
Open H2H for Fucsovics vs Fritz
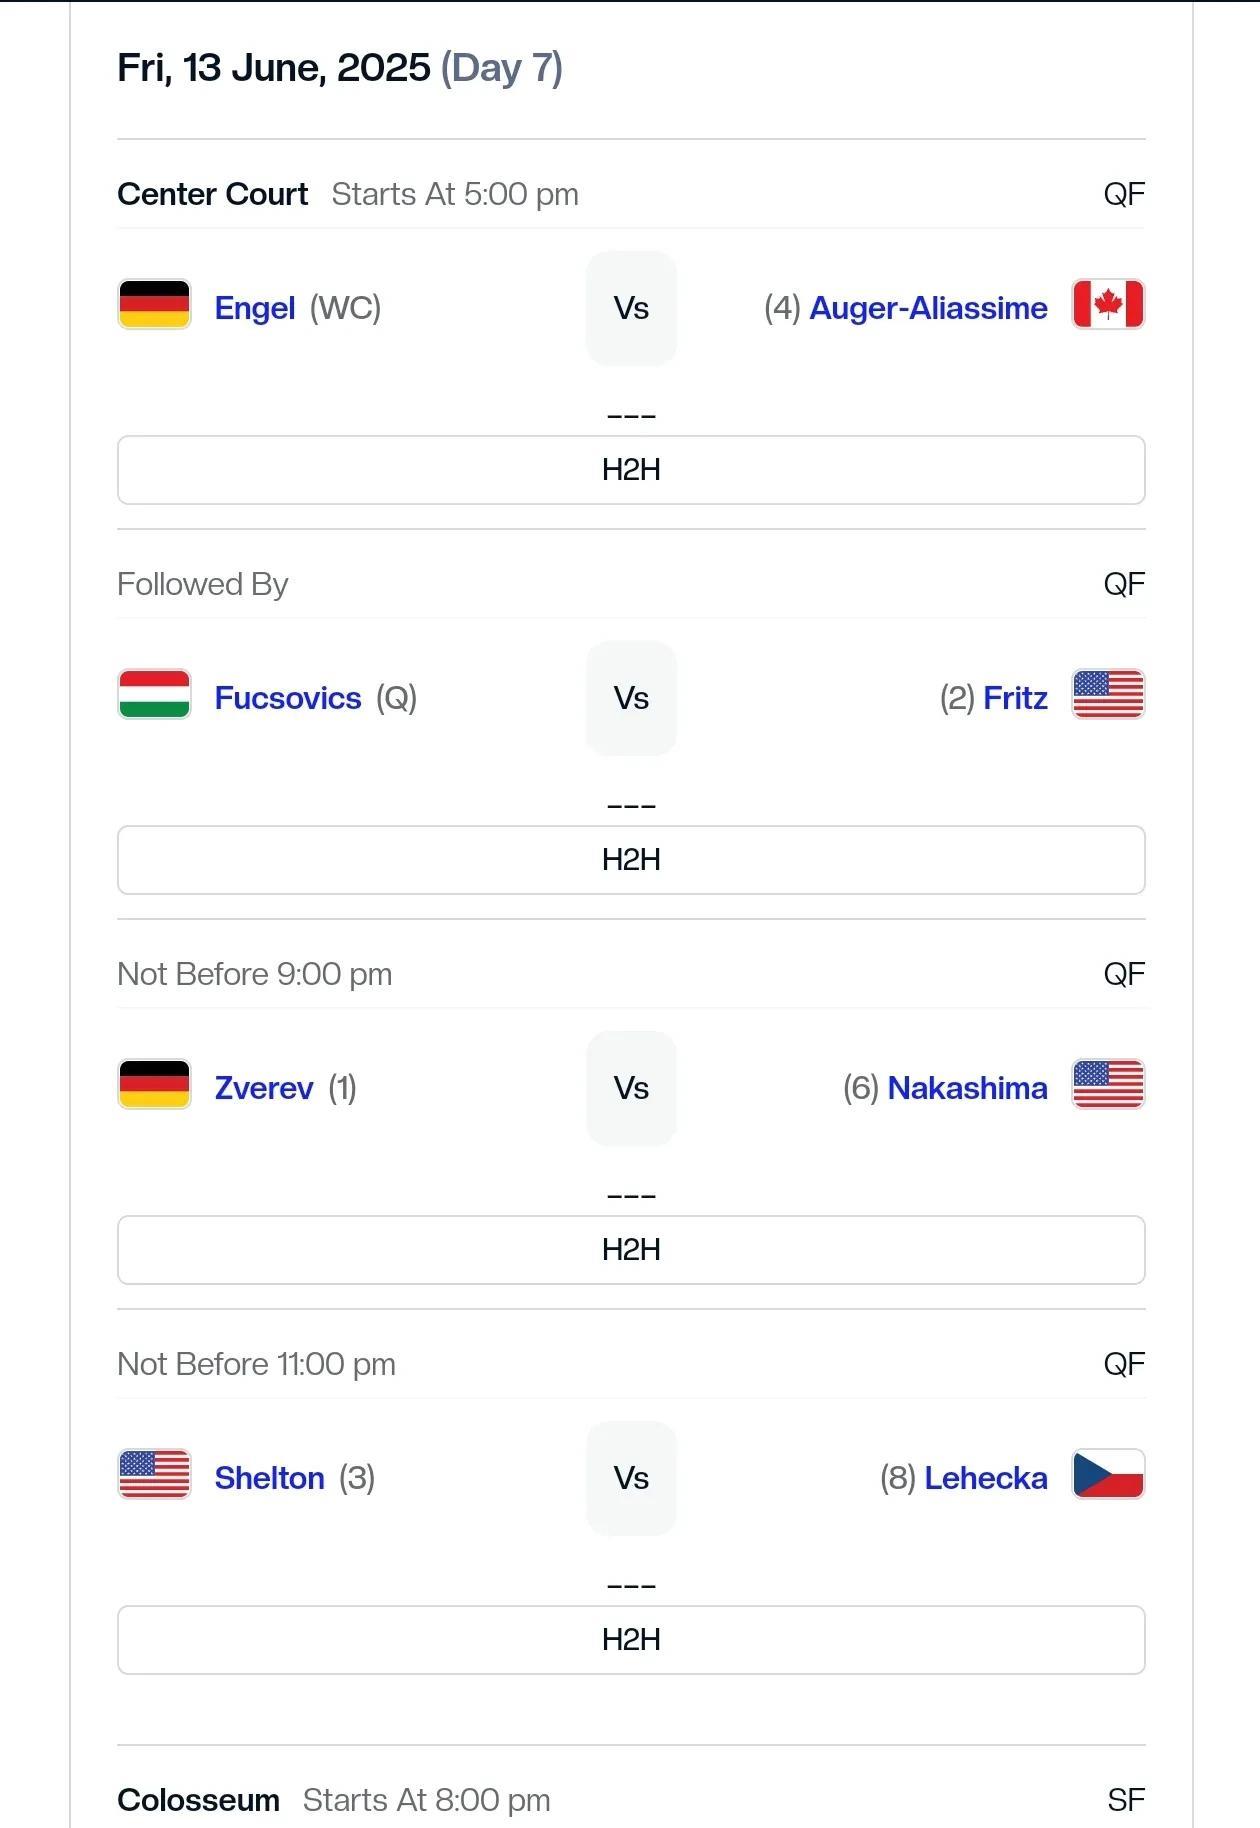pos(631,860)
